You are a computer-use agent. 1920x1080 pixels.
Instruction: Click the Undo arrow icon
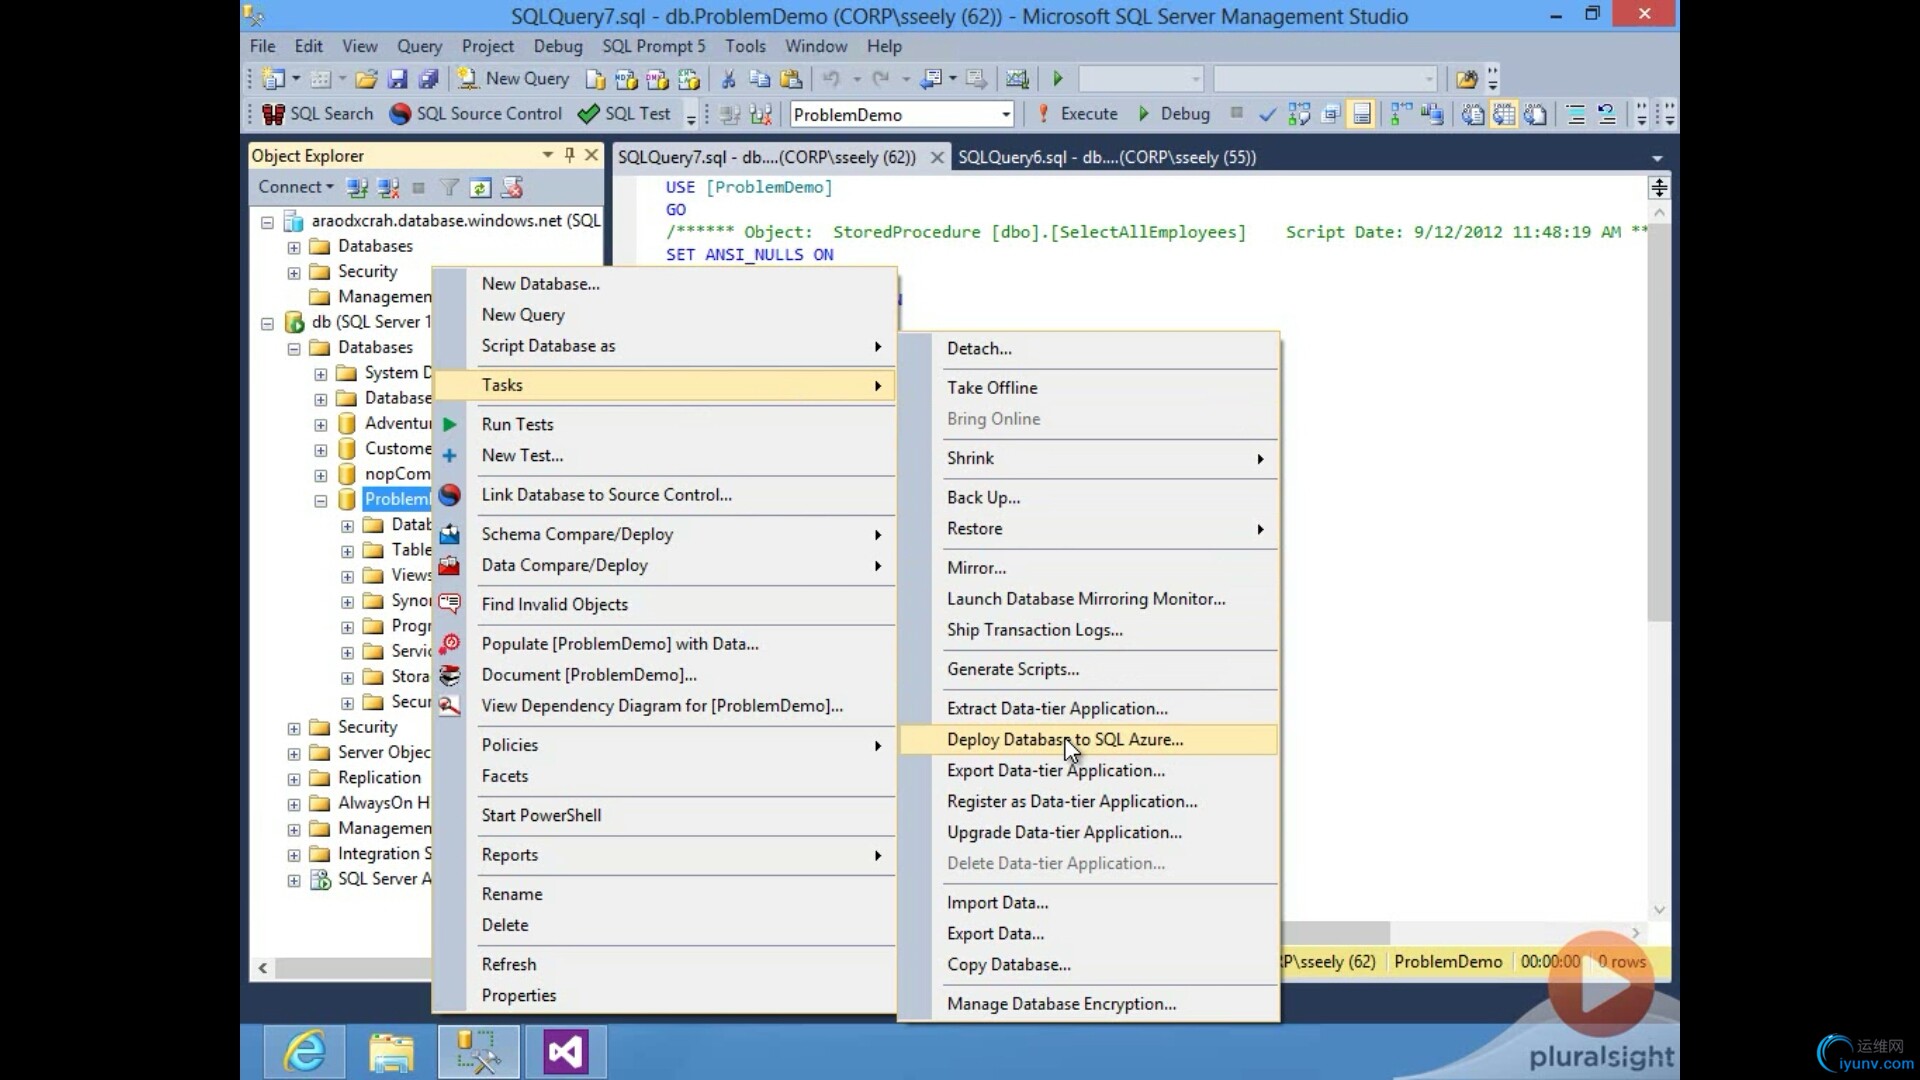coord(831,78)
